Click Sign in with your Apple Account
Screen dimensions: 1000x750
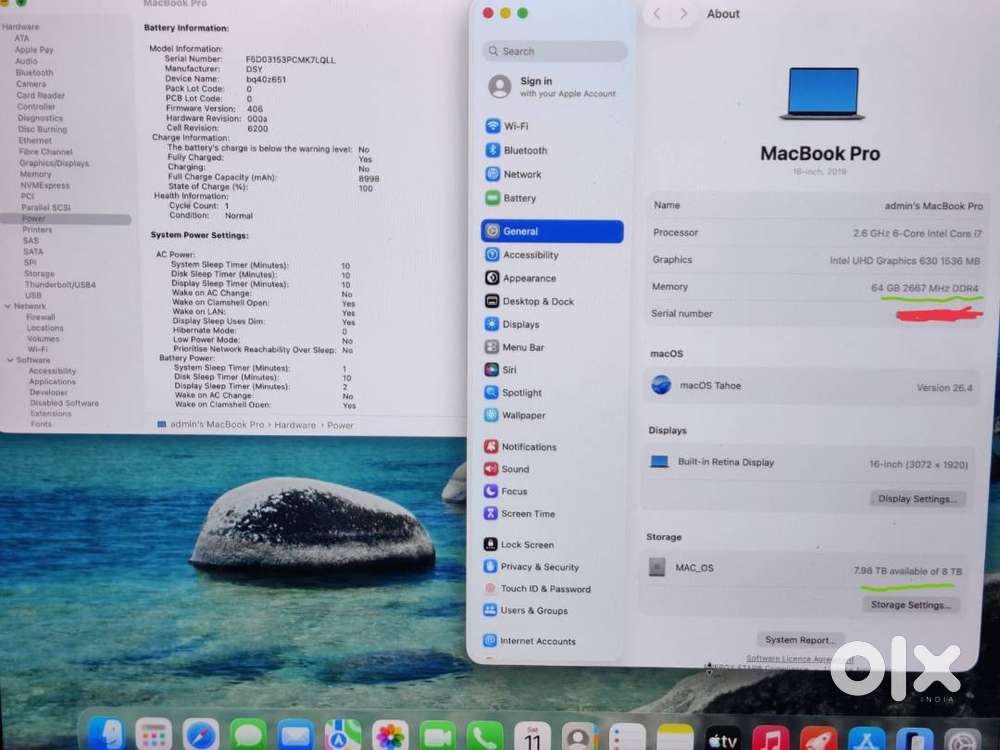552,87
